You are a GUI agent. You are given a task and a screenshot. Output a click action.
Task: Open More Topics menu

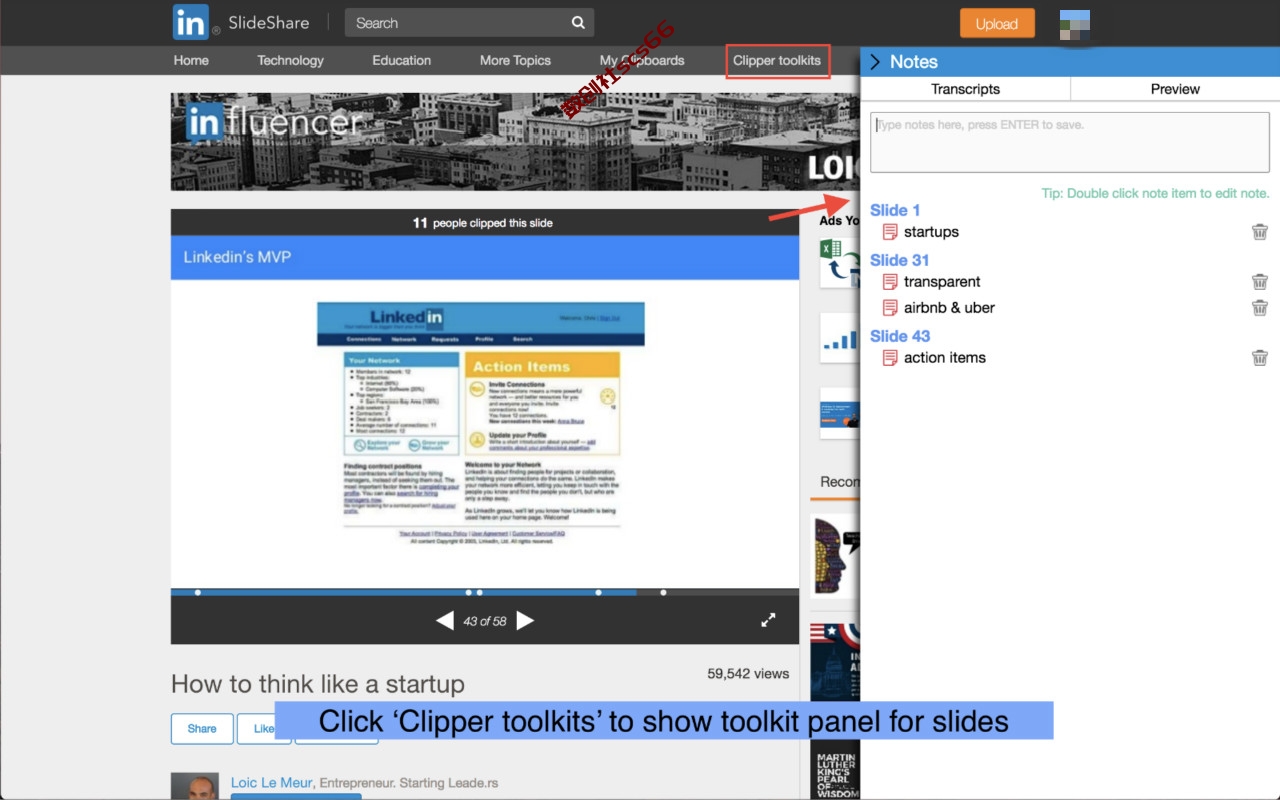point(515,60)
